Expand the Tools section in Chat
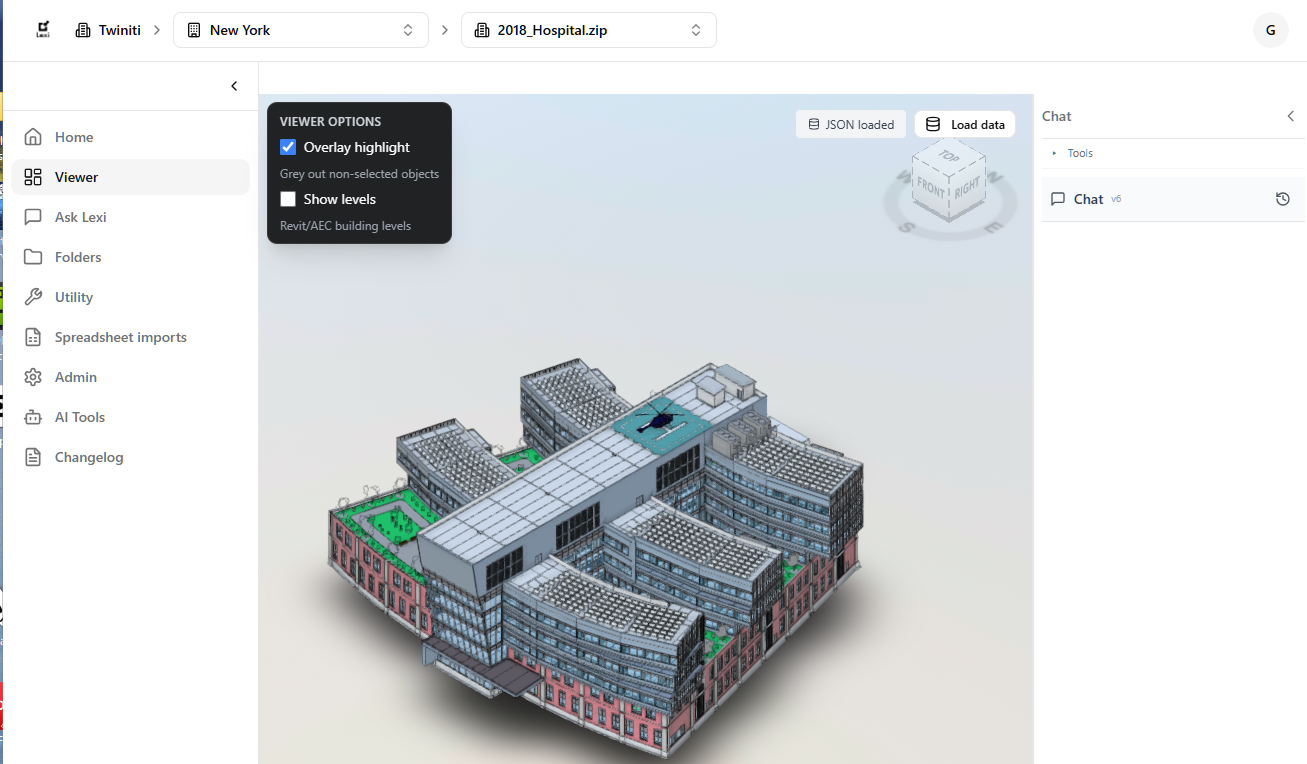This screenshot has height=764, width=1307. pyautogui.click(x=1079, y=153)
